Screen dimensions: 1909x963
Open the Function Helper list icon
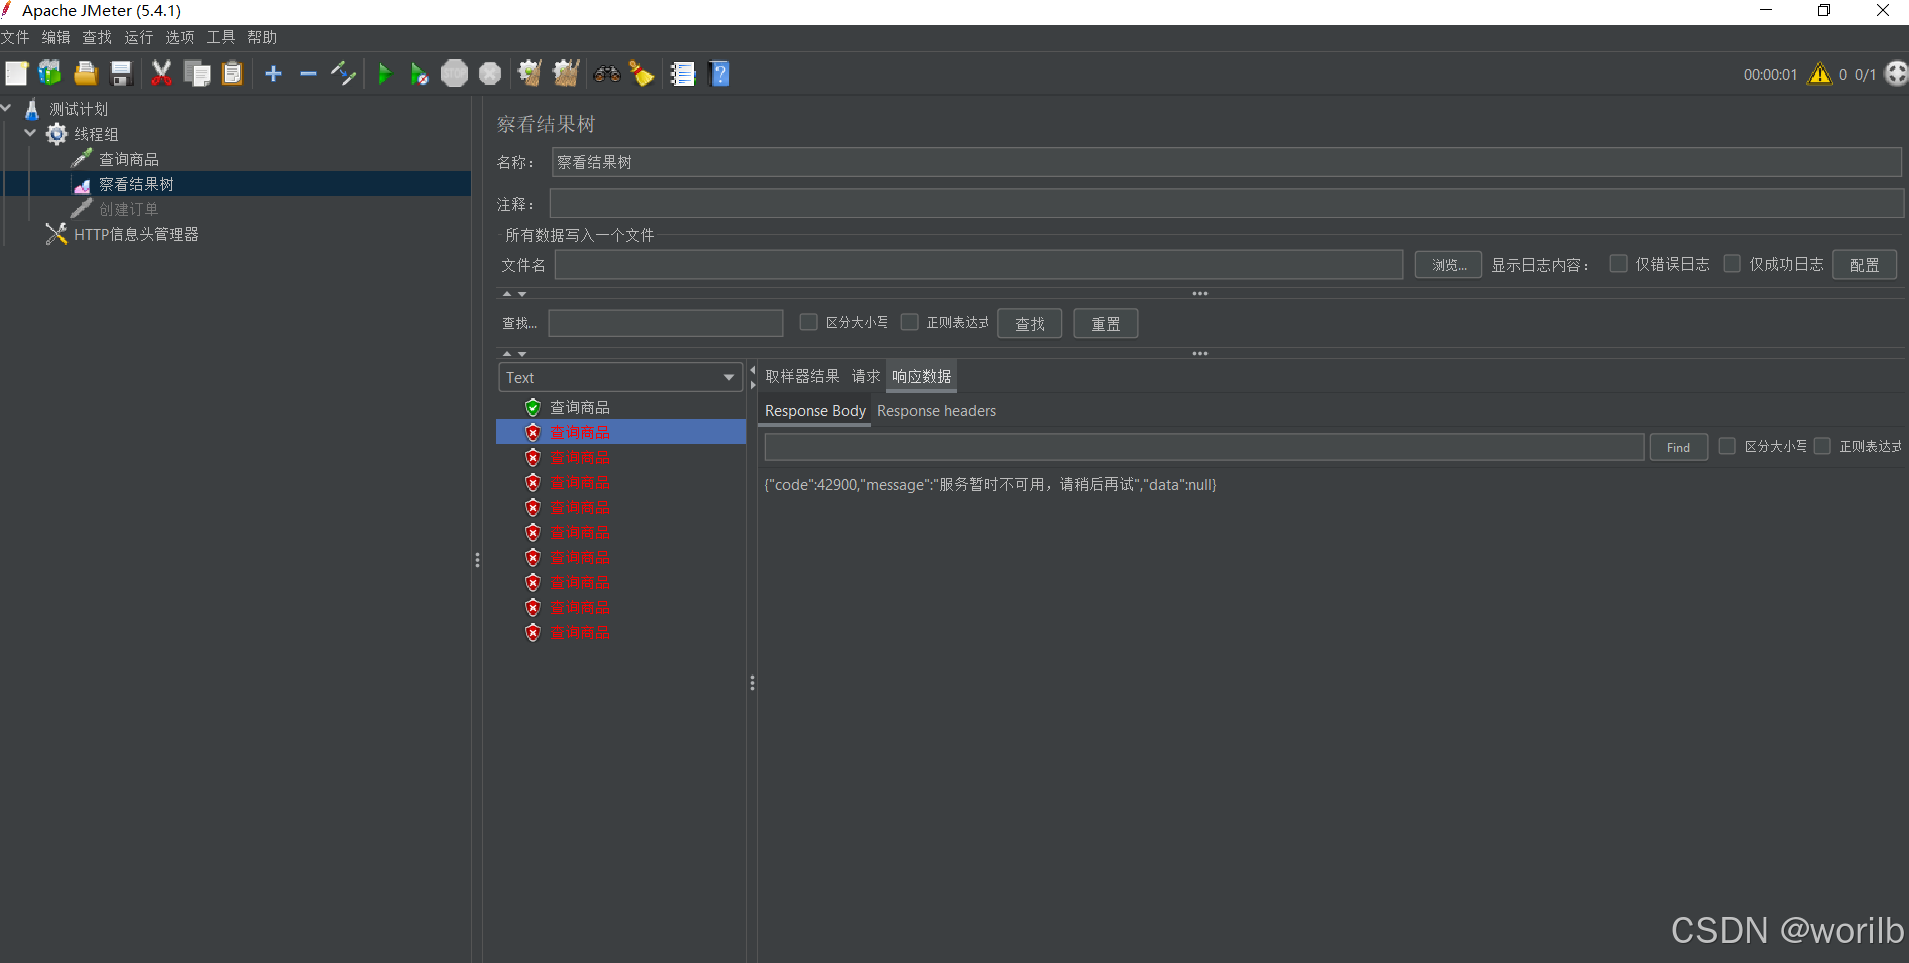[682, 74]
